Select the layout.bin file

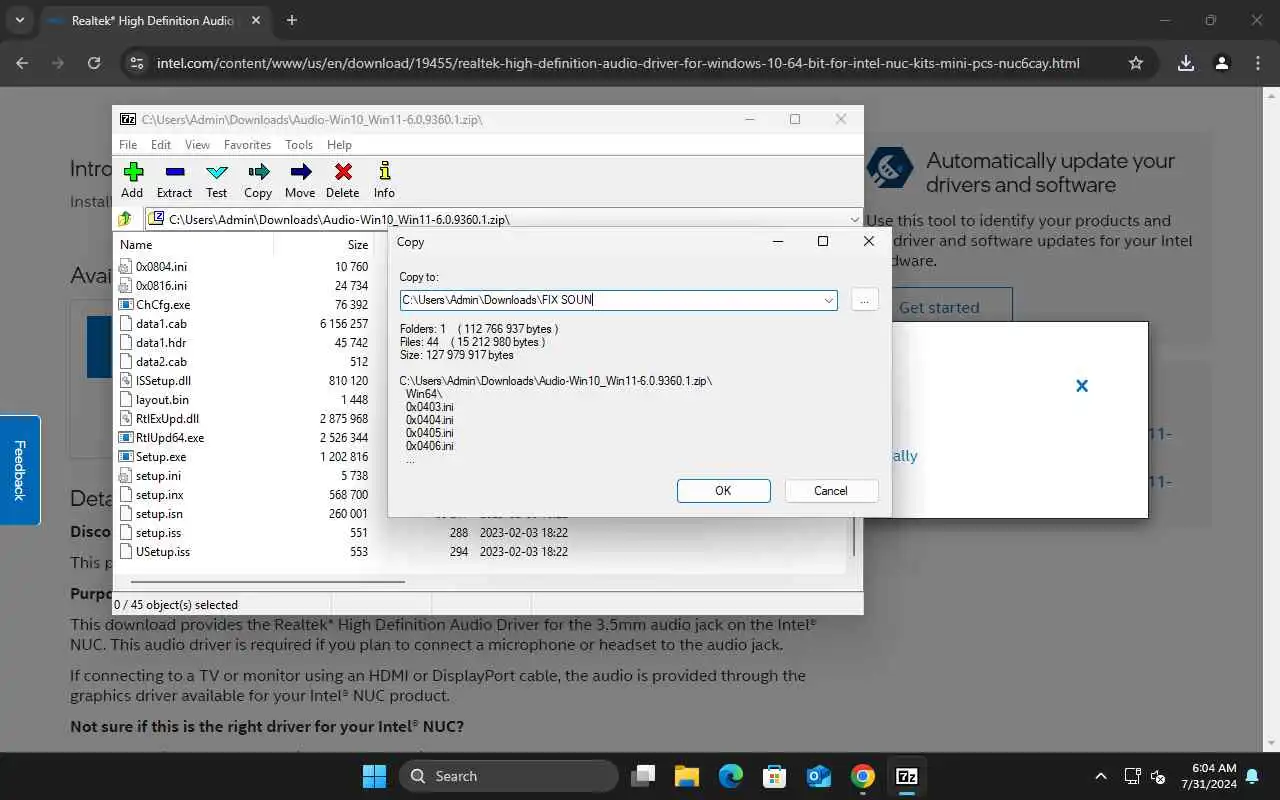tap(162, 400)
